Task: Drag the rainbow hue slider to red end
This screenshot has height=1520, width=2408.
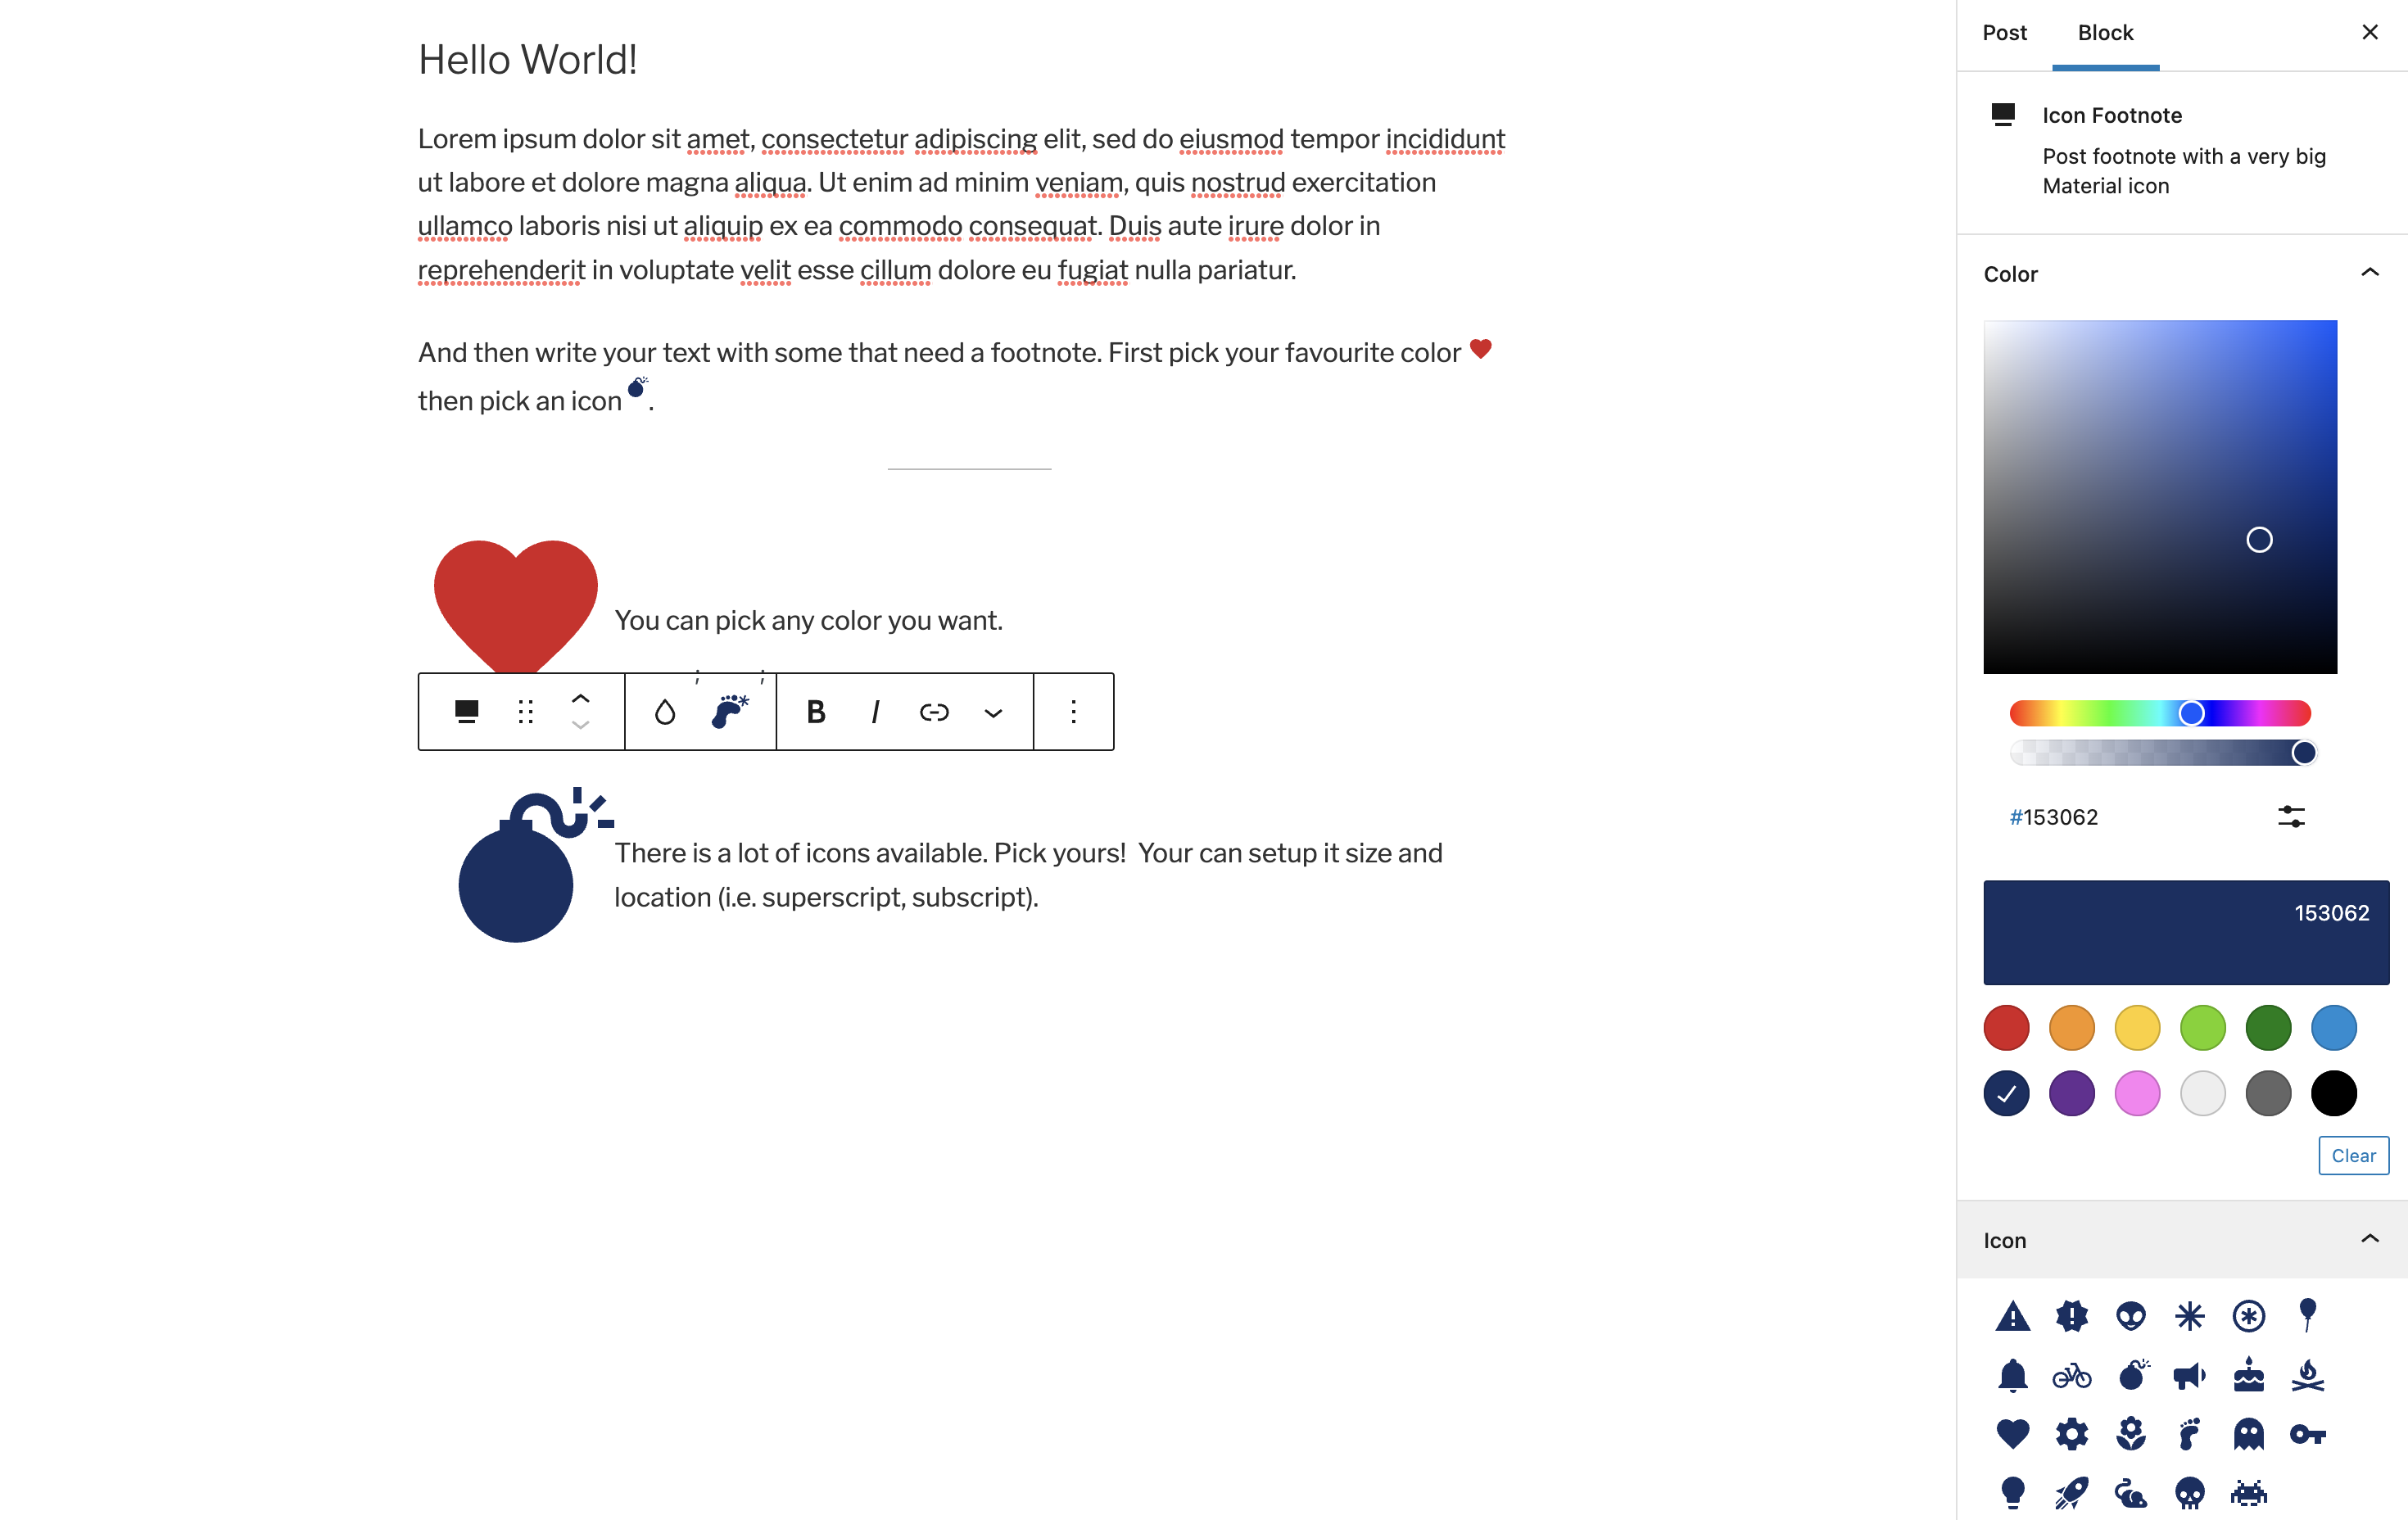Action: coord(2017,712)
